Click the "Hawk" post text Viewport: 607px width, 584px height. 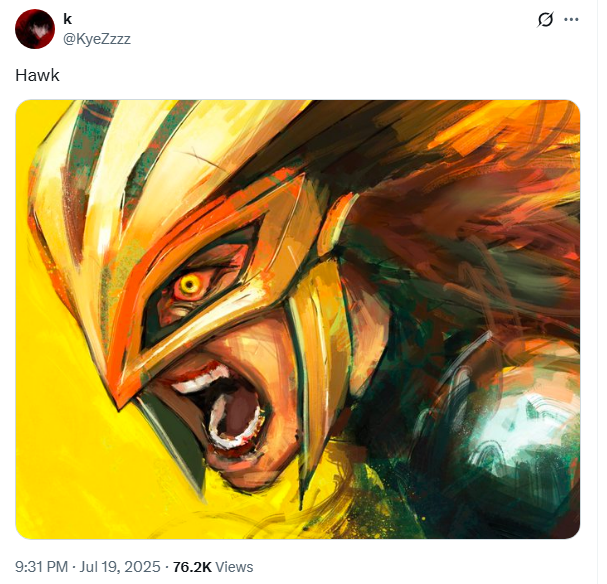point(37,75)
